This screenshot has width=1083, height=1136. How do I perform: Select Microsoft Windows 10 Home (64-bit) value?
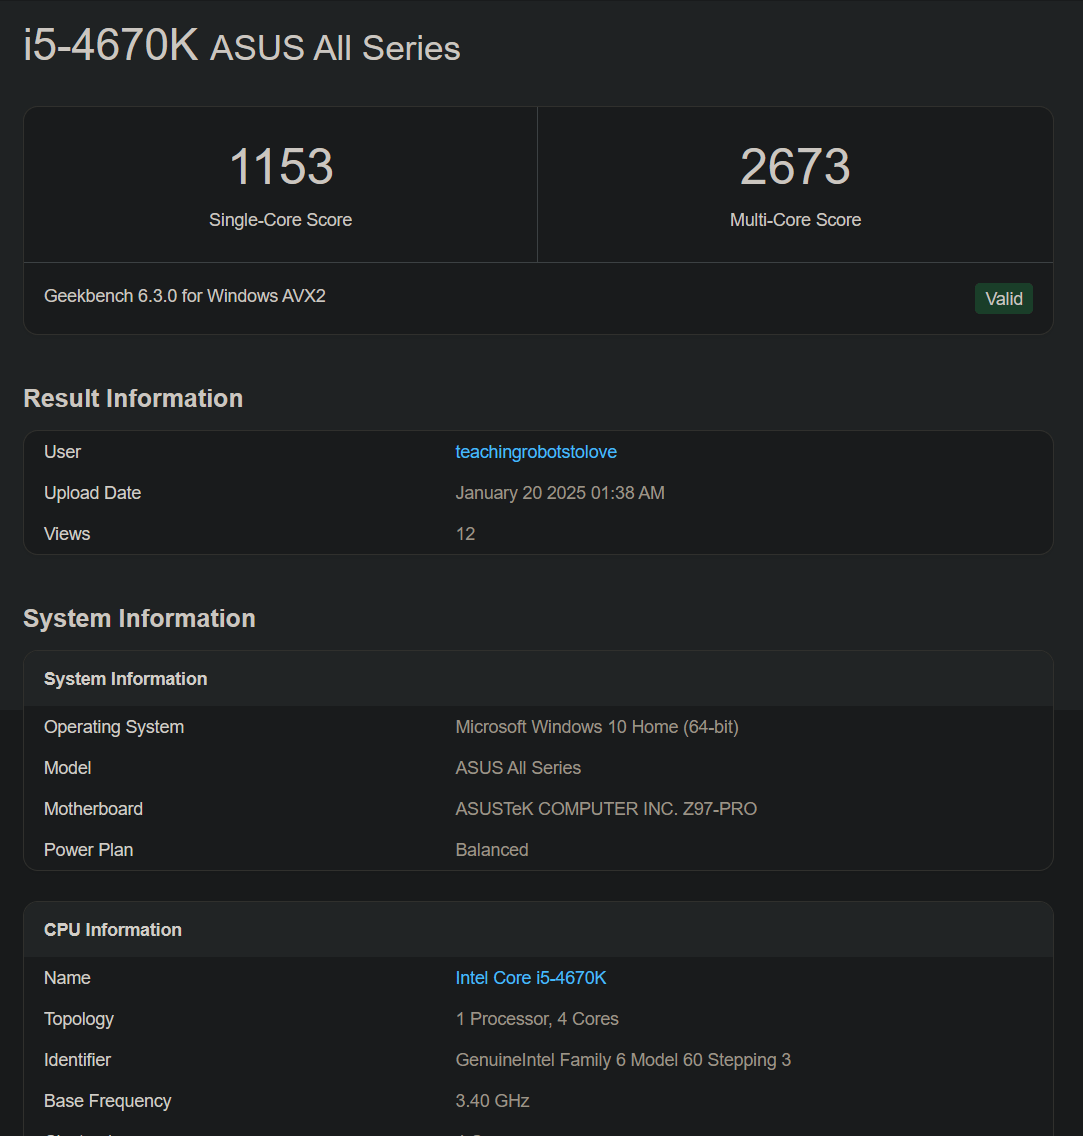click(x=597, y=727)
